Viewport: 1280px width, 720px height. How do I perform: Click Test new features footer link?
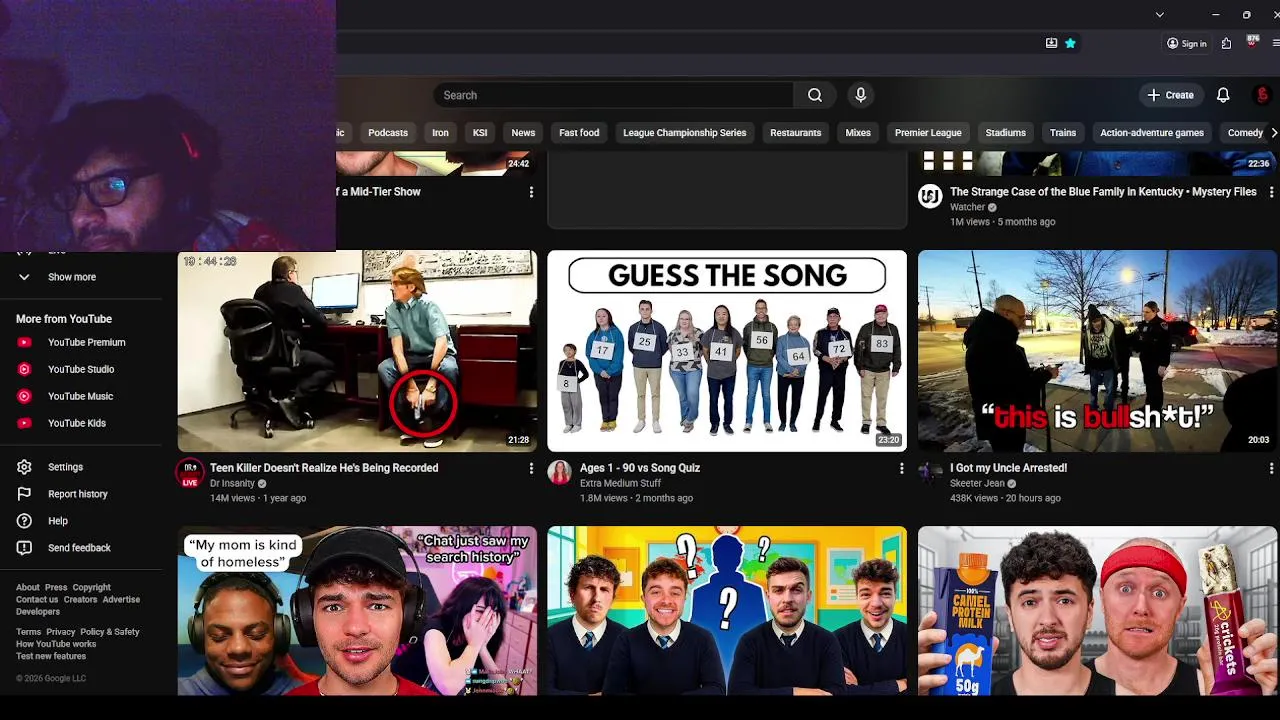pyautogui.click(x=51, y=656)
